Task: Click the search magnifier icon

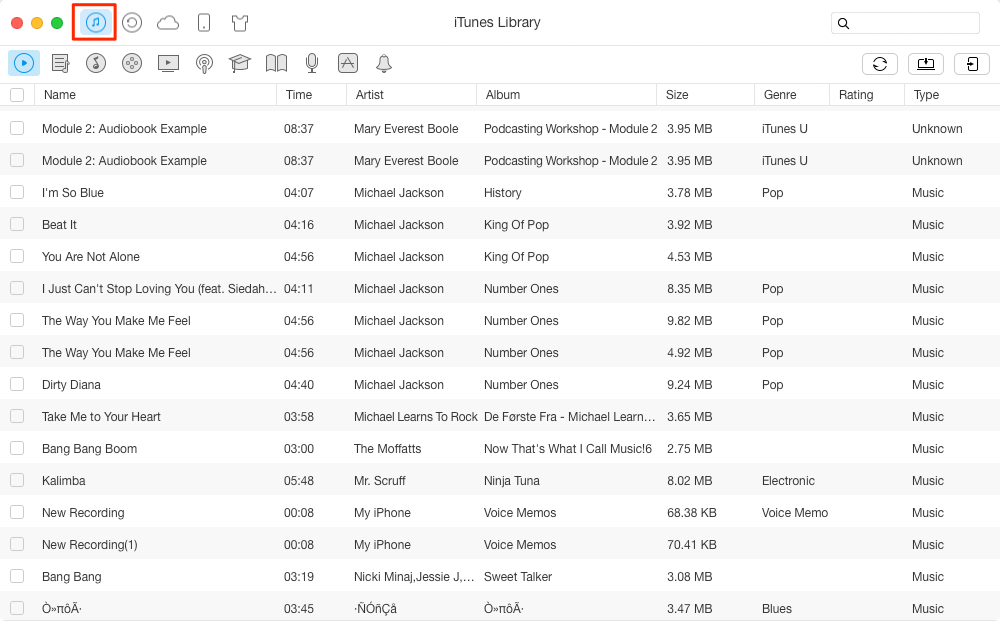Action: pyautogui.click(x=843, y=24)
